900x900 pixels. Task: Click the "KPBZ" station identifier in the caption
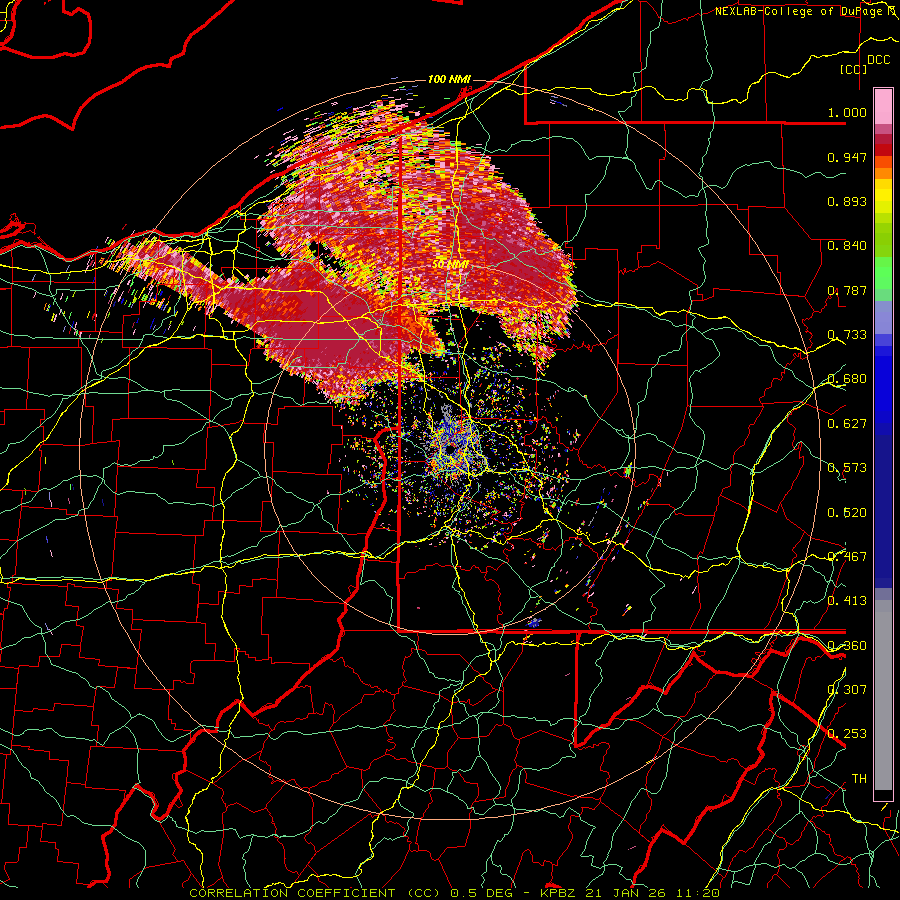pos(557,893)
